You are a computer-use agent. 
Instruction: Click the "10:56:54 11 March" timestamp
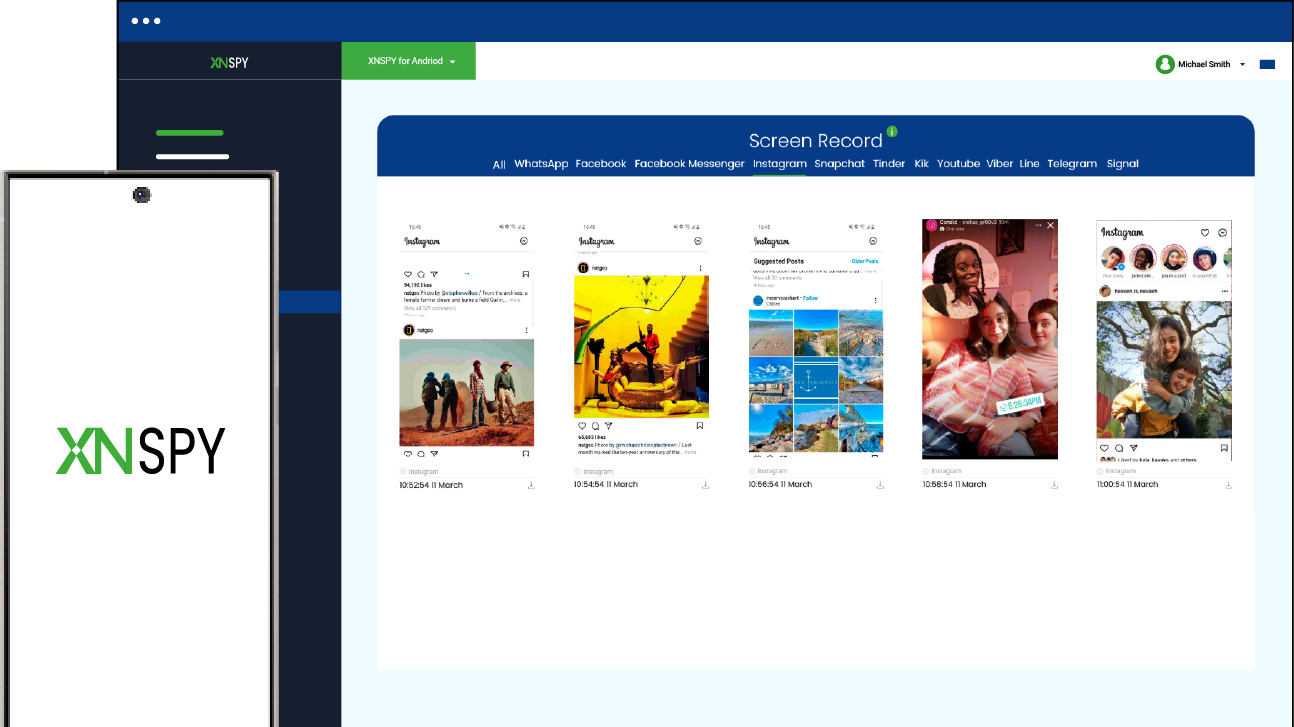click(x=781, y=484)
